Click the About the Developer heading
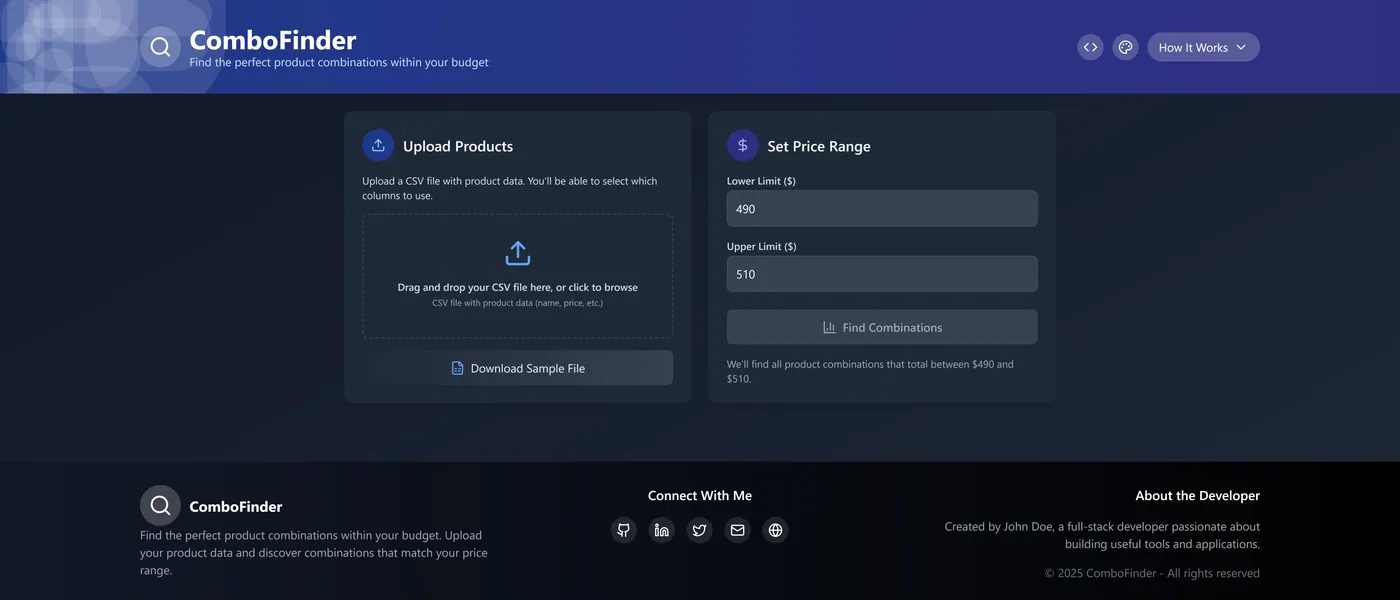1400x600 pixels. [1197, 496]
